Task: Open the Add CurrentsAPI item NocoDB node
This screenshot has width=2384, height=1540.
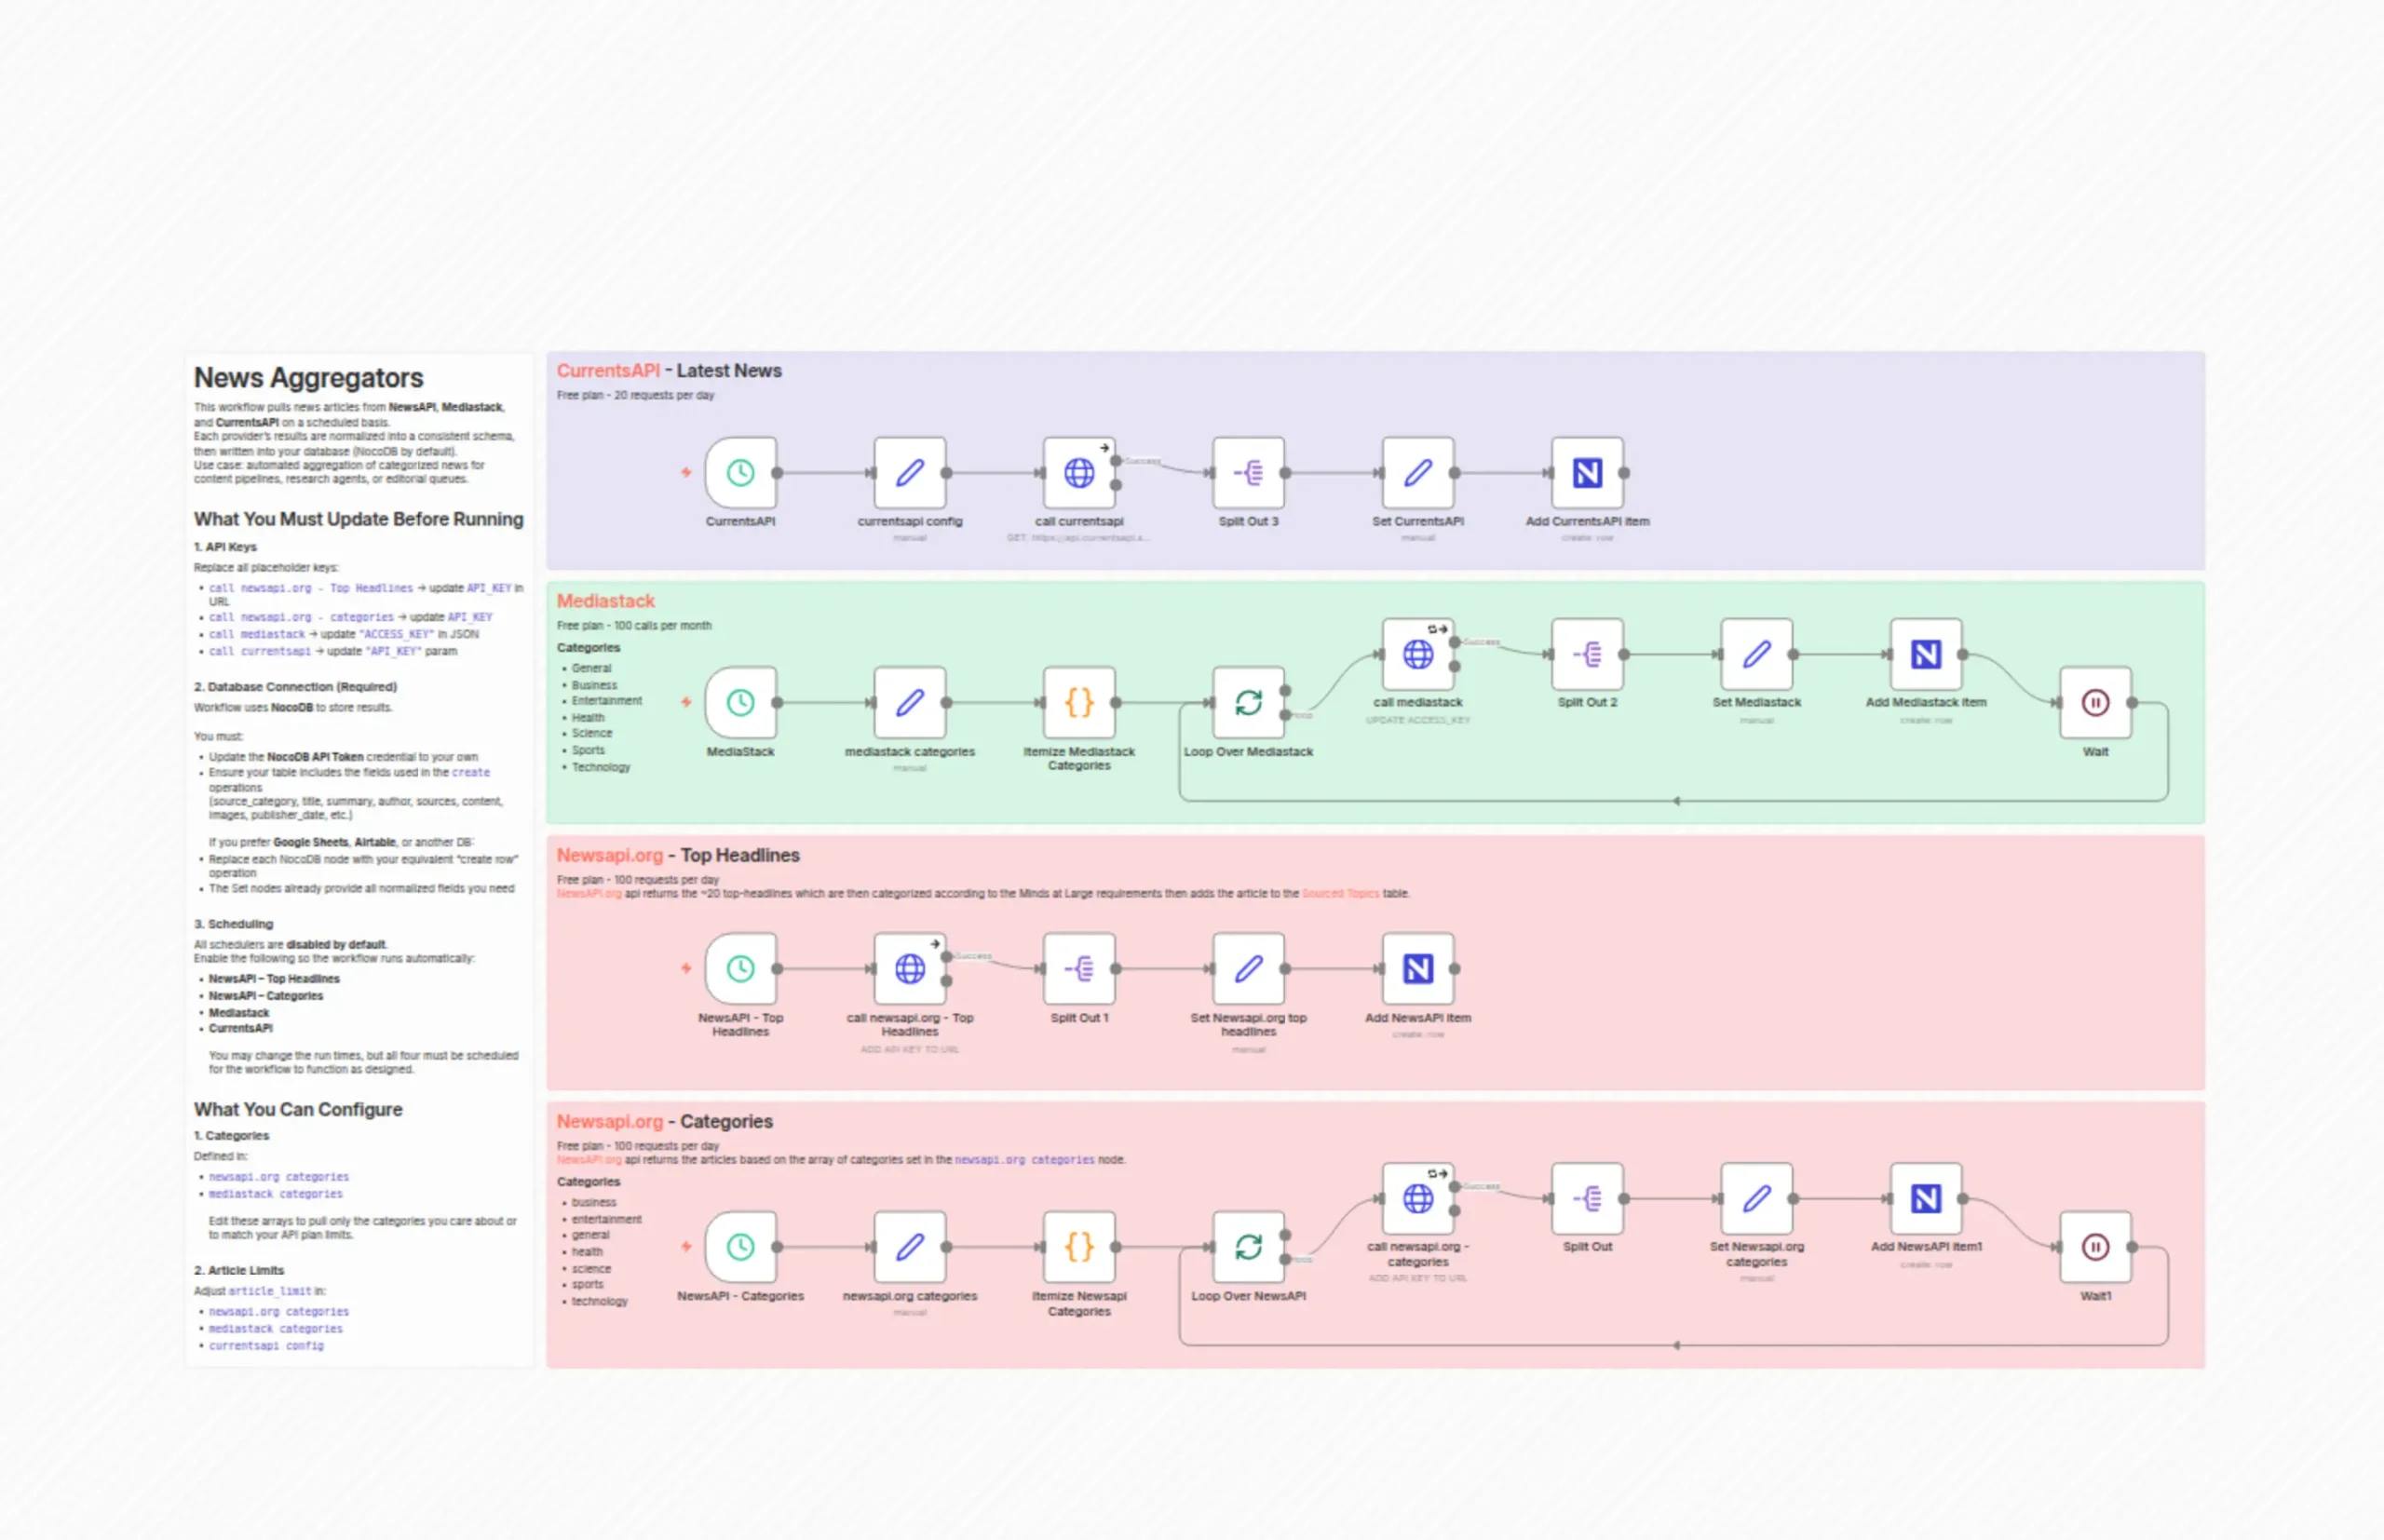Action: pyautogui.click(x=1587, y=472)
